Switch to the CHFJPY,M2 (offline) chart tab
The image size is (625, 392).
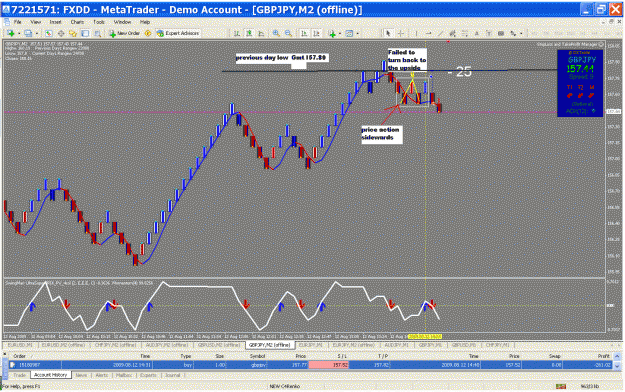click(x=115, y=345)
